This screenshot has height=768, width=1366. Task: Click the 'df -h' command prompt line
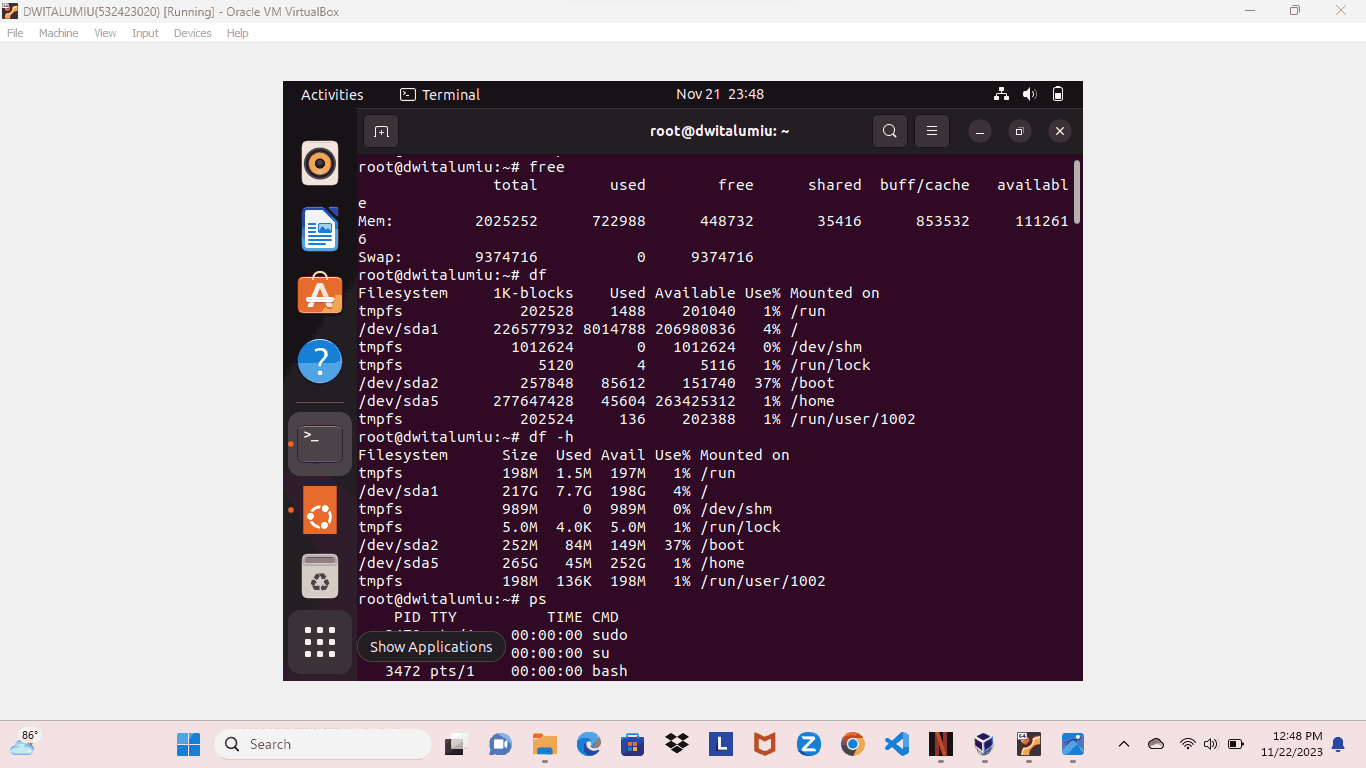[465, 437]
